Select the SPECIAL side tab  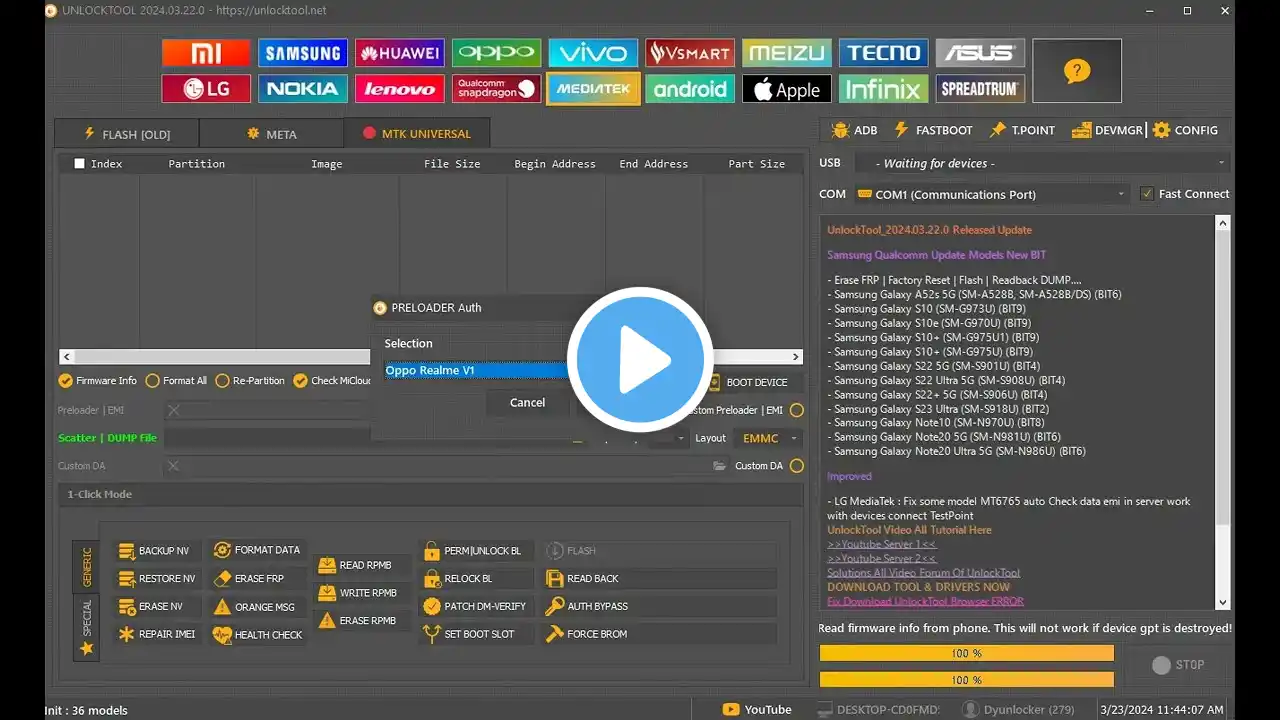(x=87, y=628)
